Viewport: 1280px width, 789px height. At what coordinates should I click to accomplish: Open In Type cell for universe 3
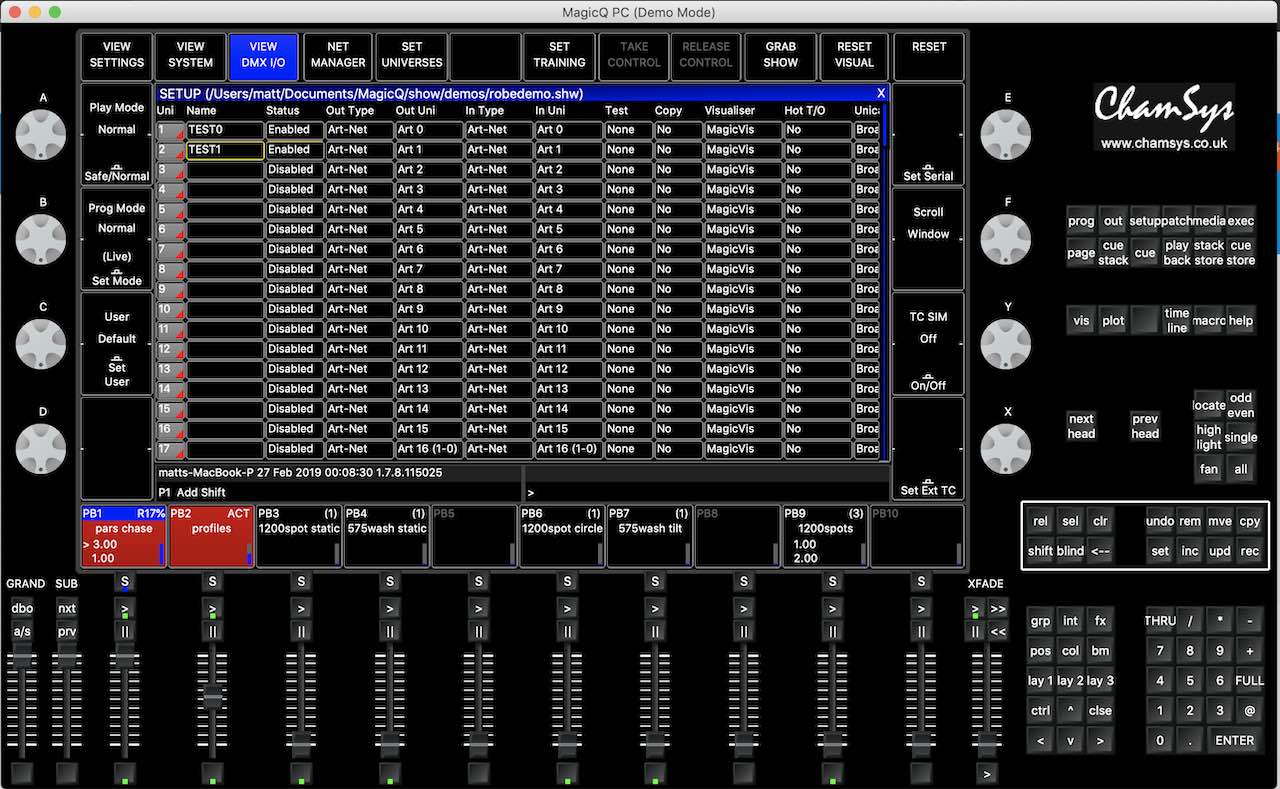tap(499, 170)
